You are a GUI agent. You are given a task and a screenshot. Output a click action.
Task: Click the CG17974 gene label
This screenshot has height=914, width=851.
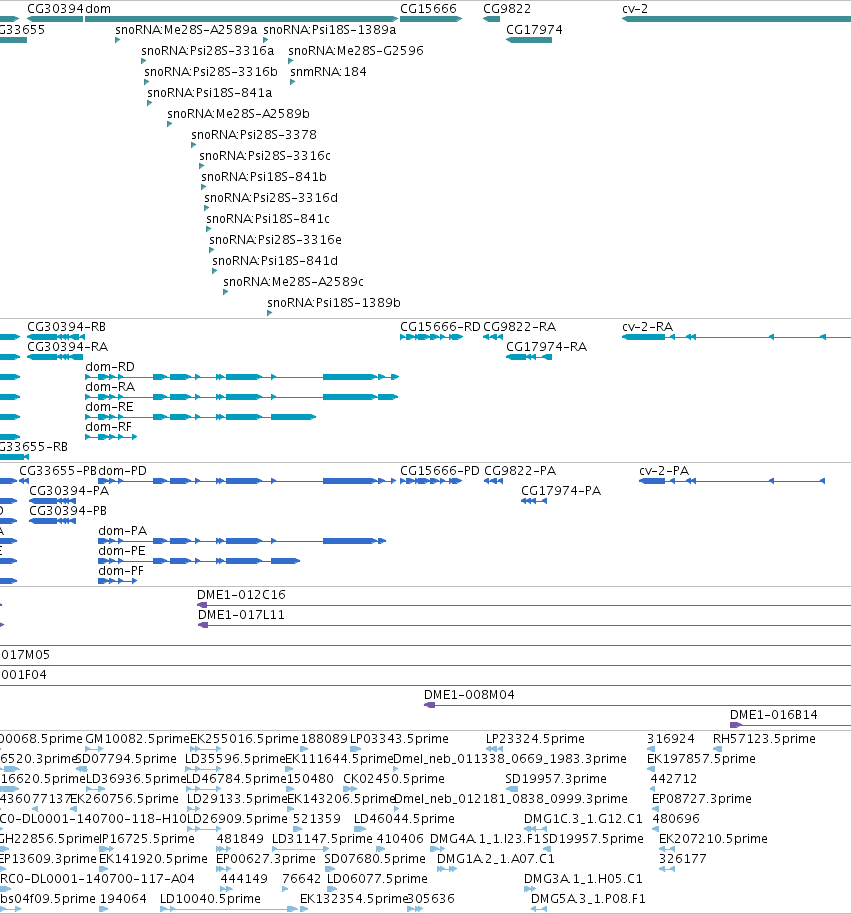click(x=534, y=30)
